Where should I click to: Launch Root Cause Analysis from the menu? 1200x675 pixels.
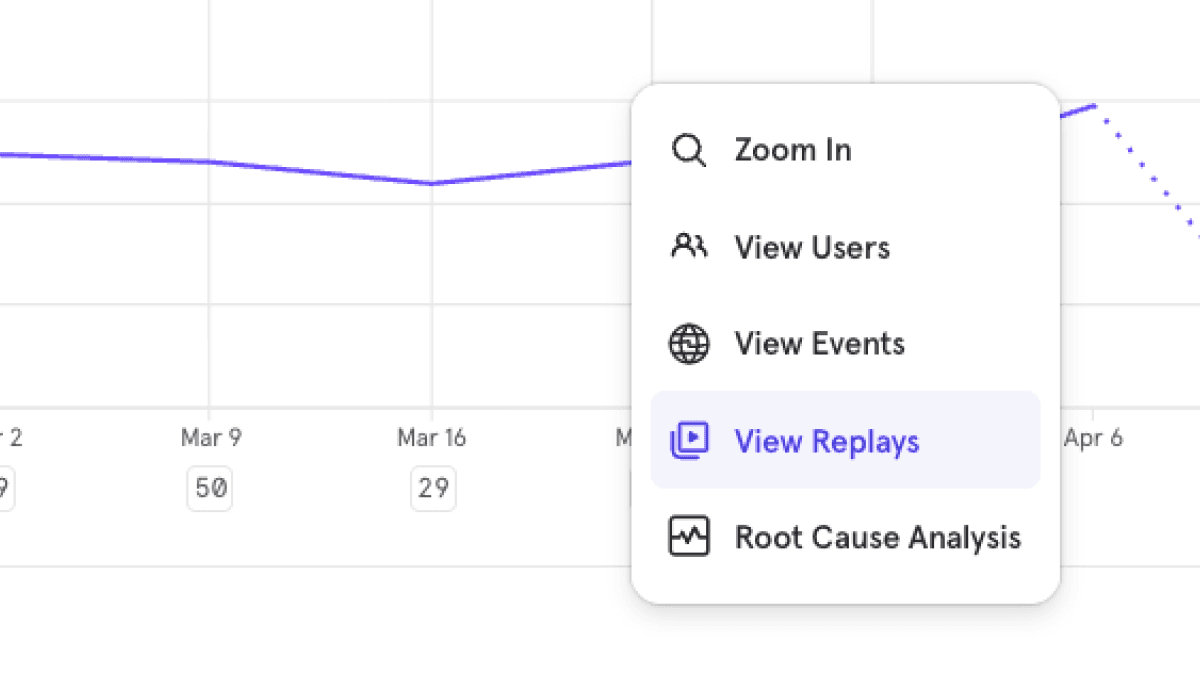pos(877,538)
